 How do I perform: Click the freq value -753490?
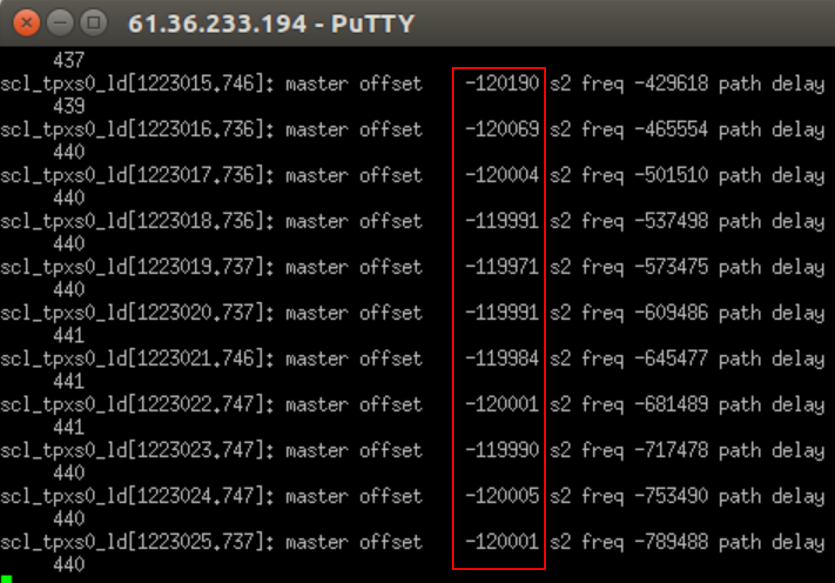coord(672,496)
